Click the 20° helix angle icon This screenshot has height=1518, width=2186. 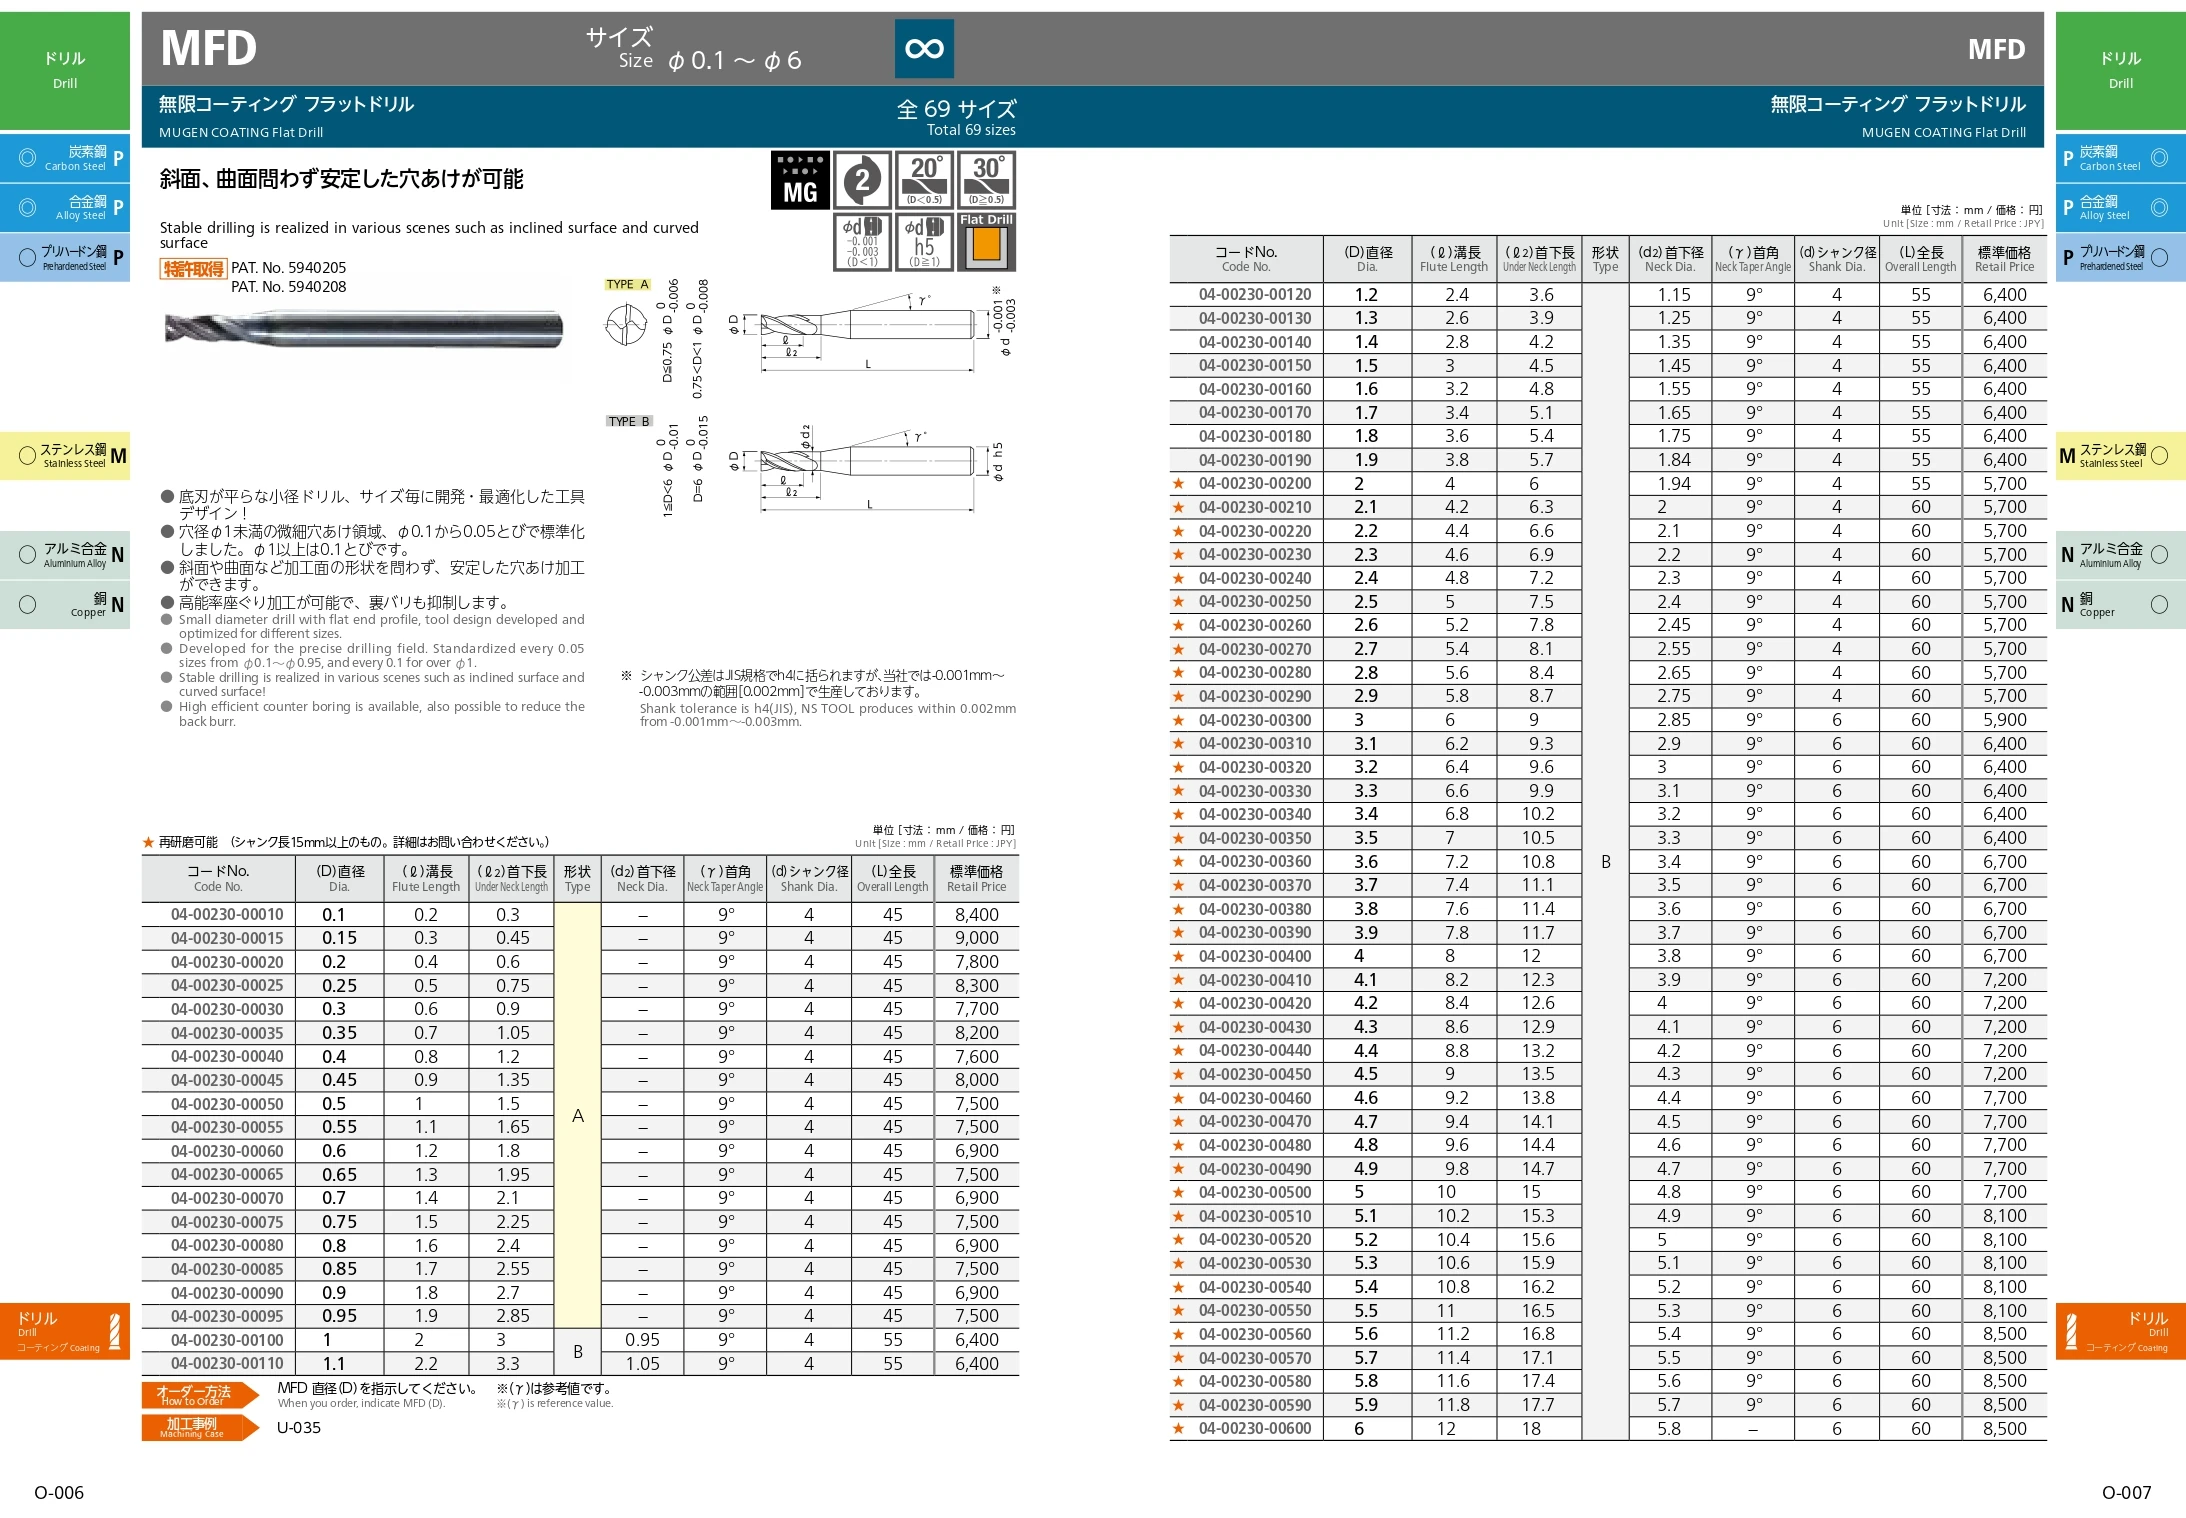924,180
